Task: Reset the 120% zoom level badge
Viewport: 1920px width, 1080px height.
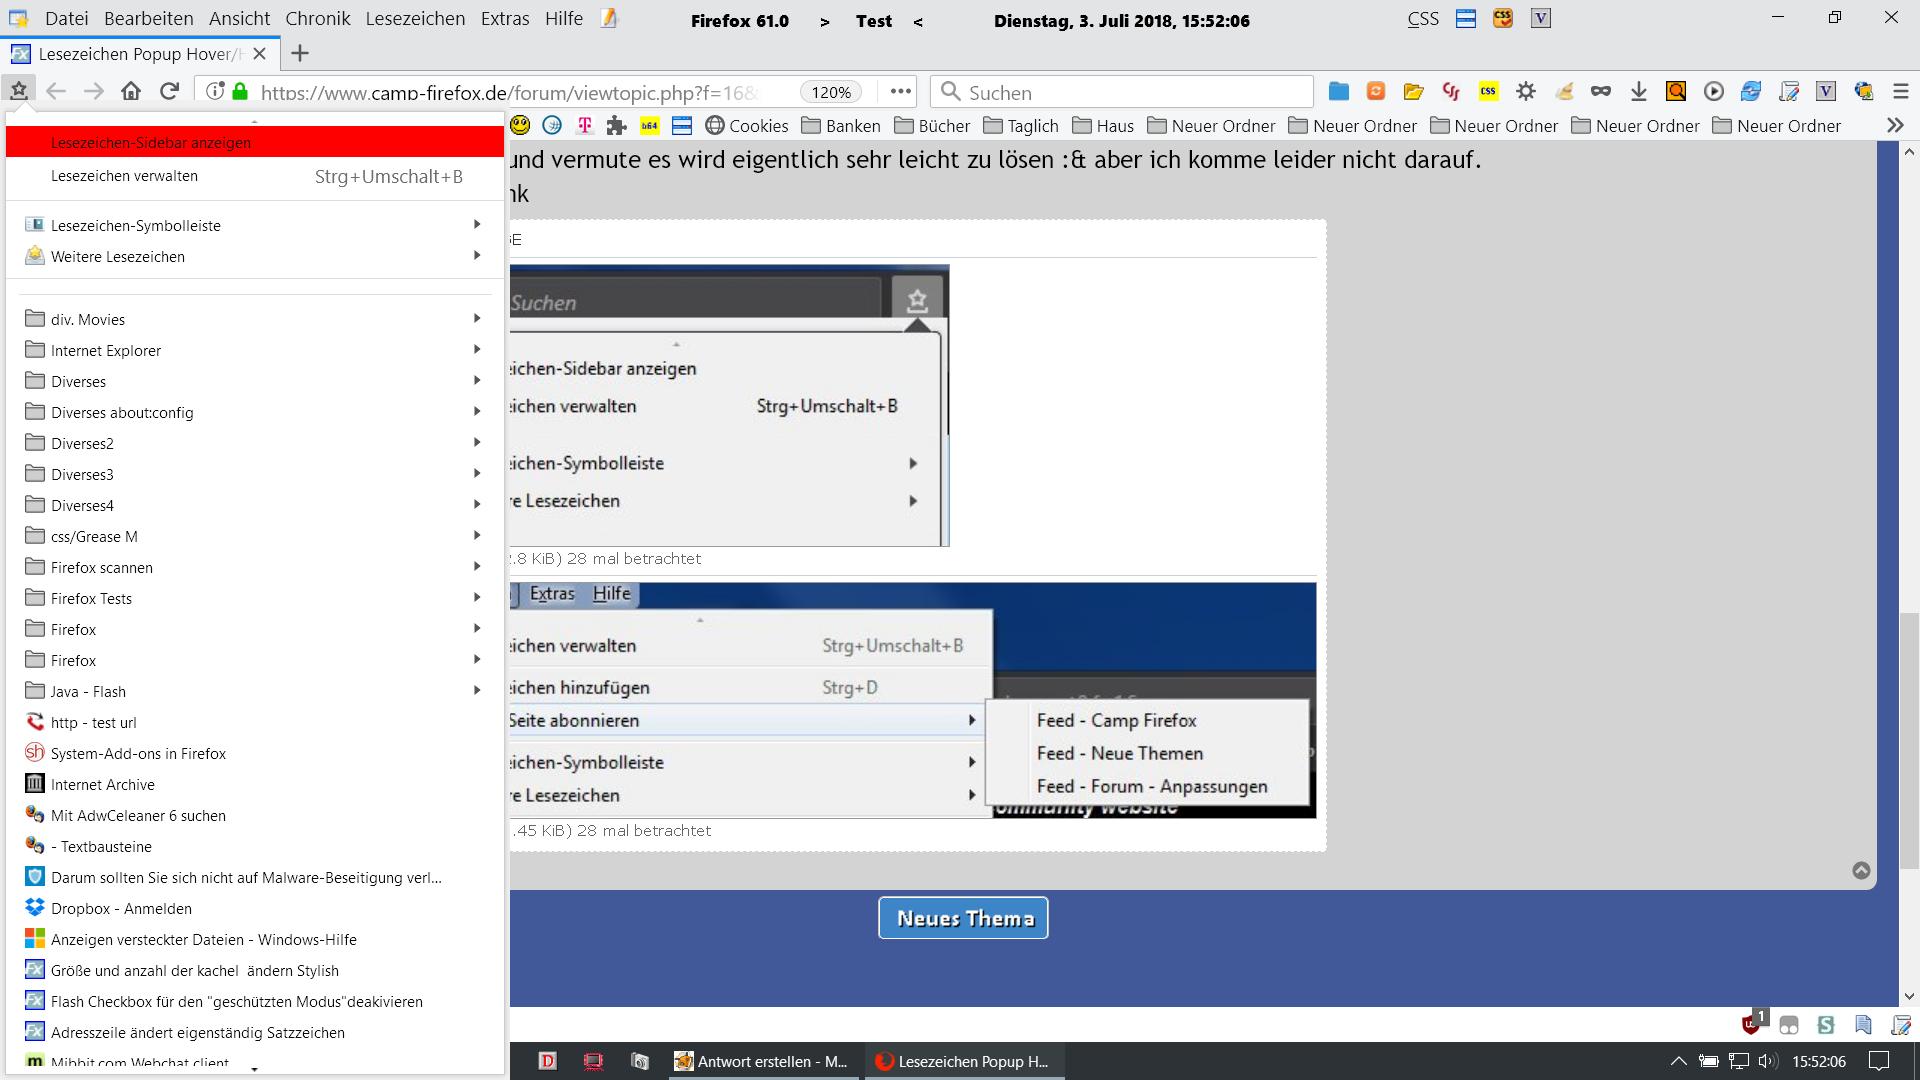Action: (830, 92)
